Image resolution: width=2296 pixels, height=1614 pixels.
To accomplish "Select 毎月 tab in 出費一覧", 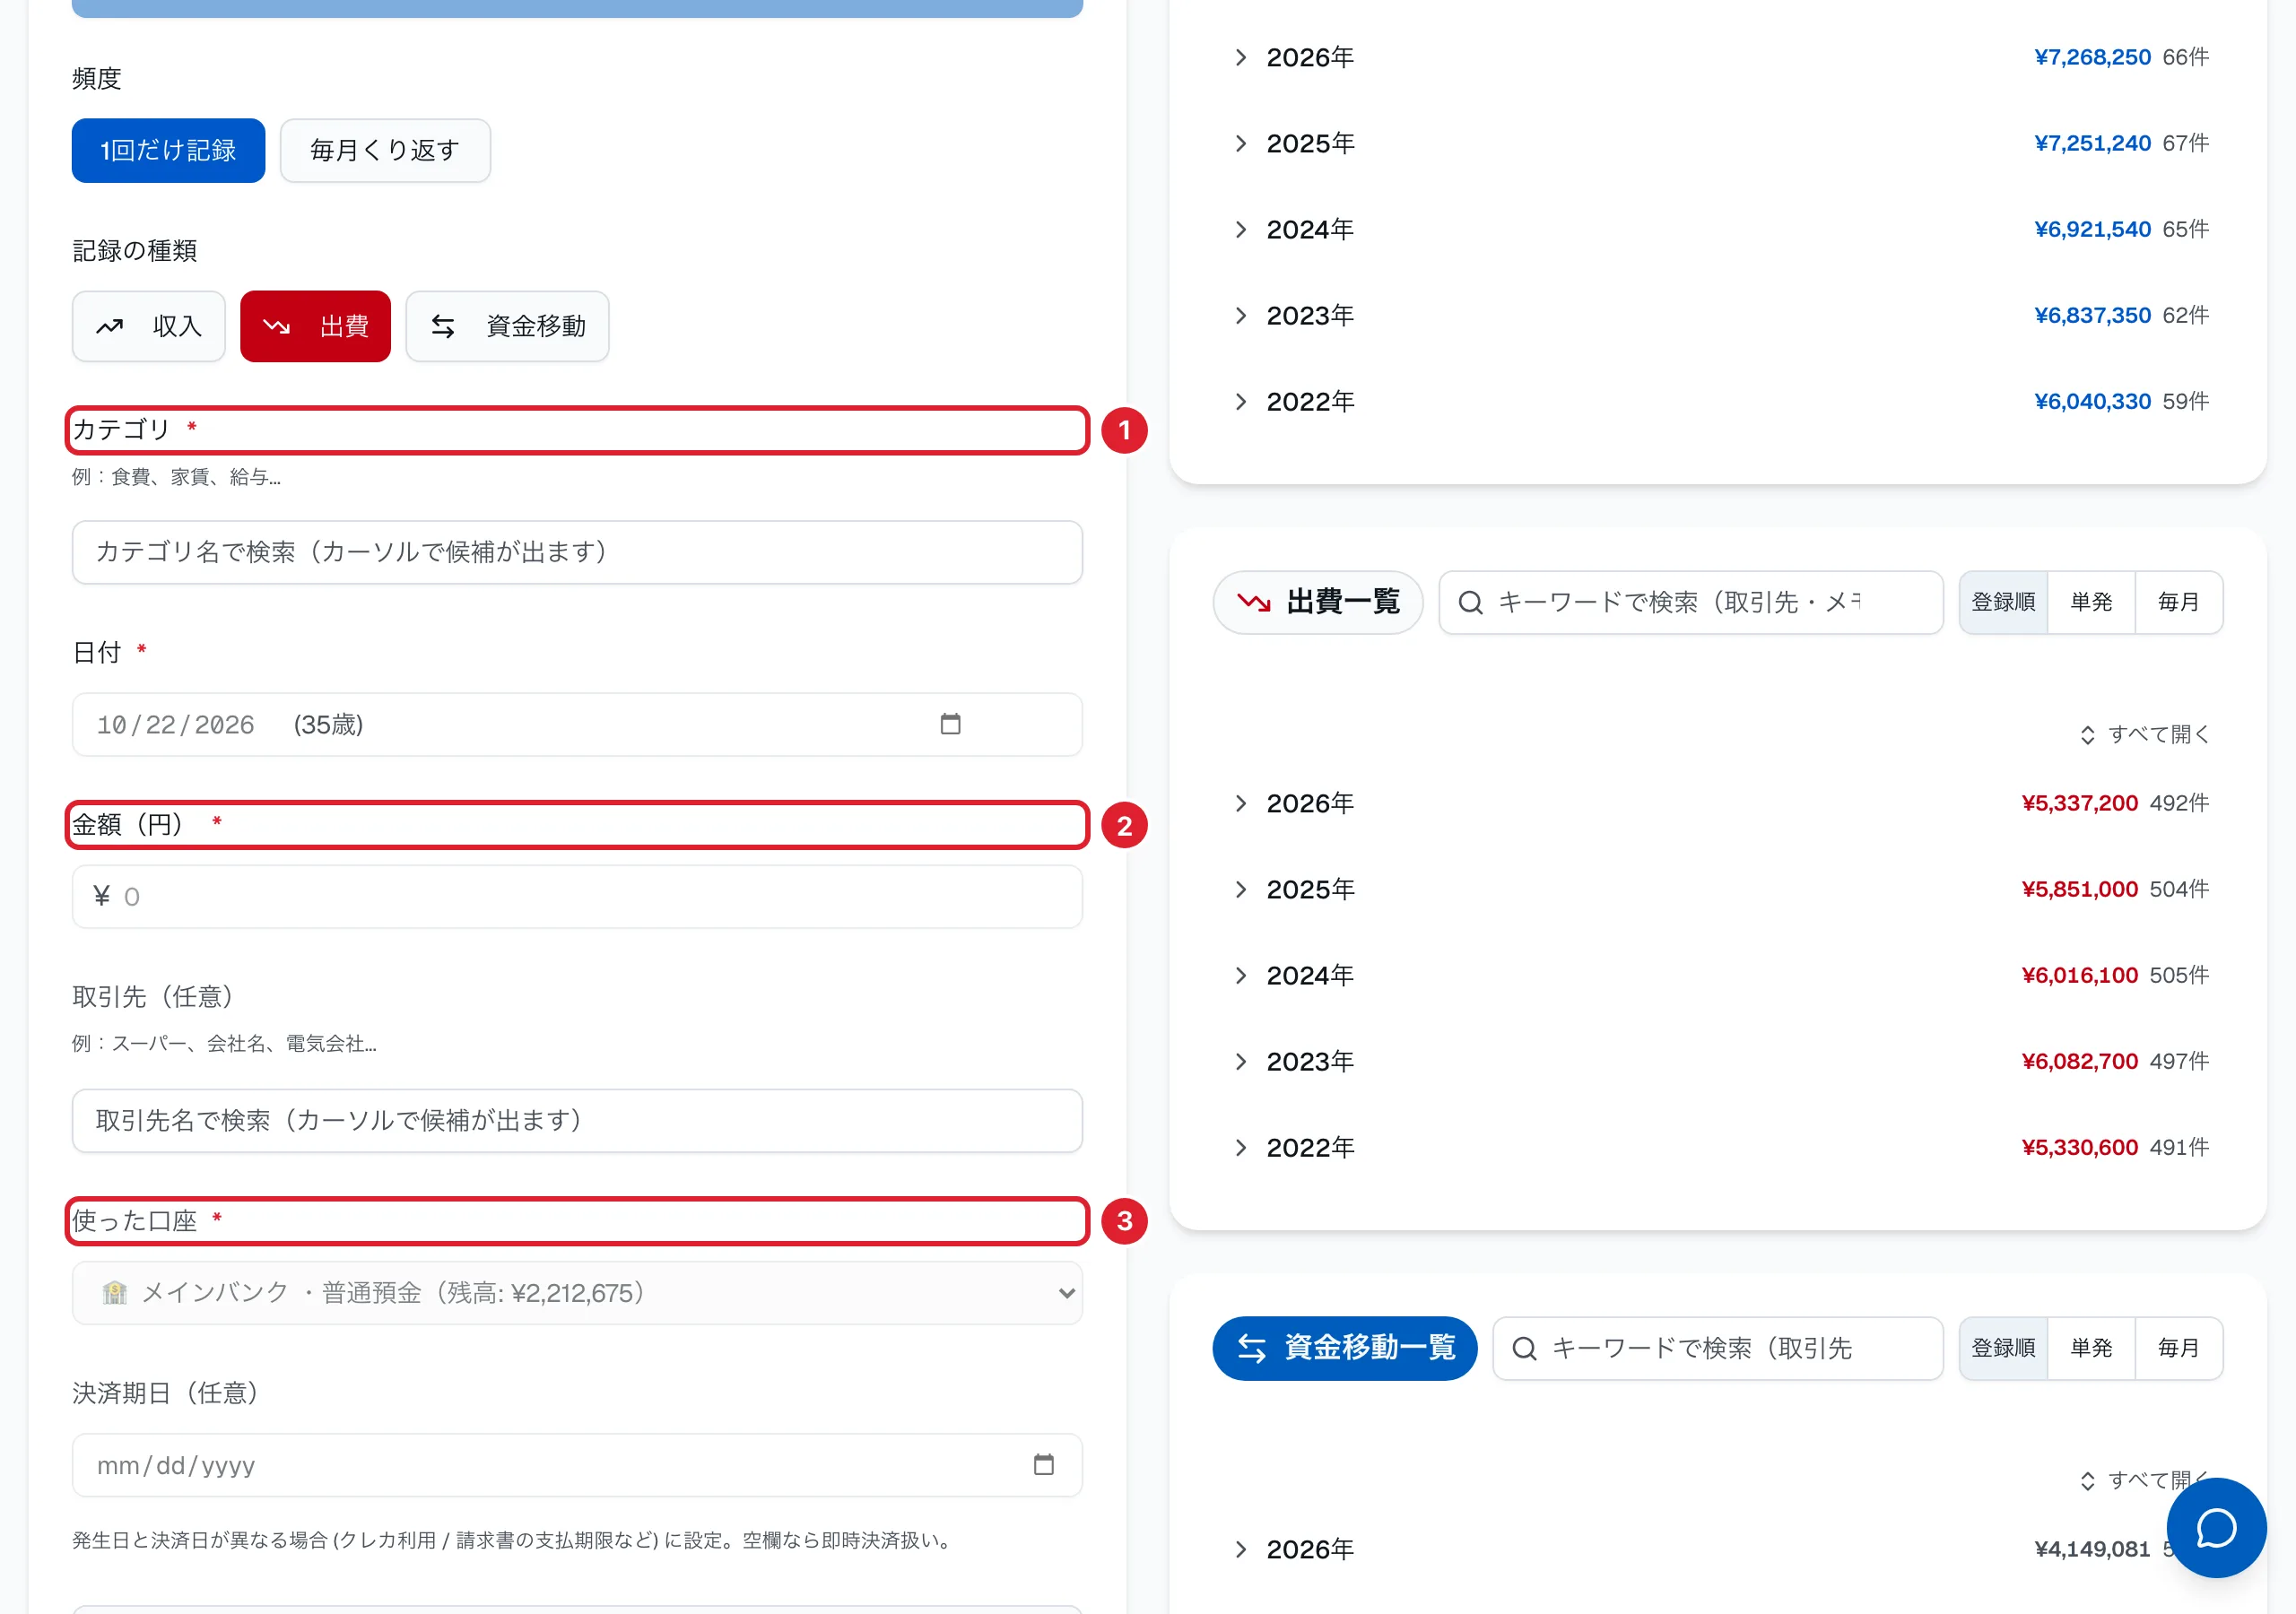I will point(2178,602).
